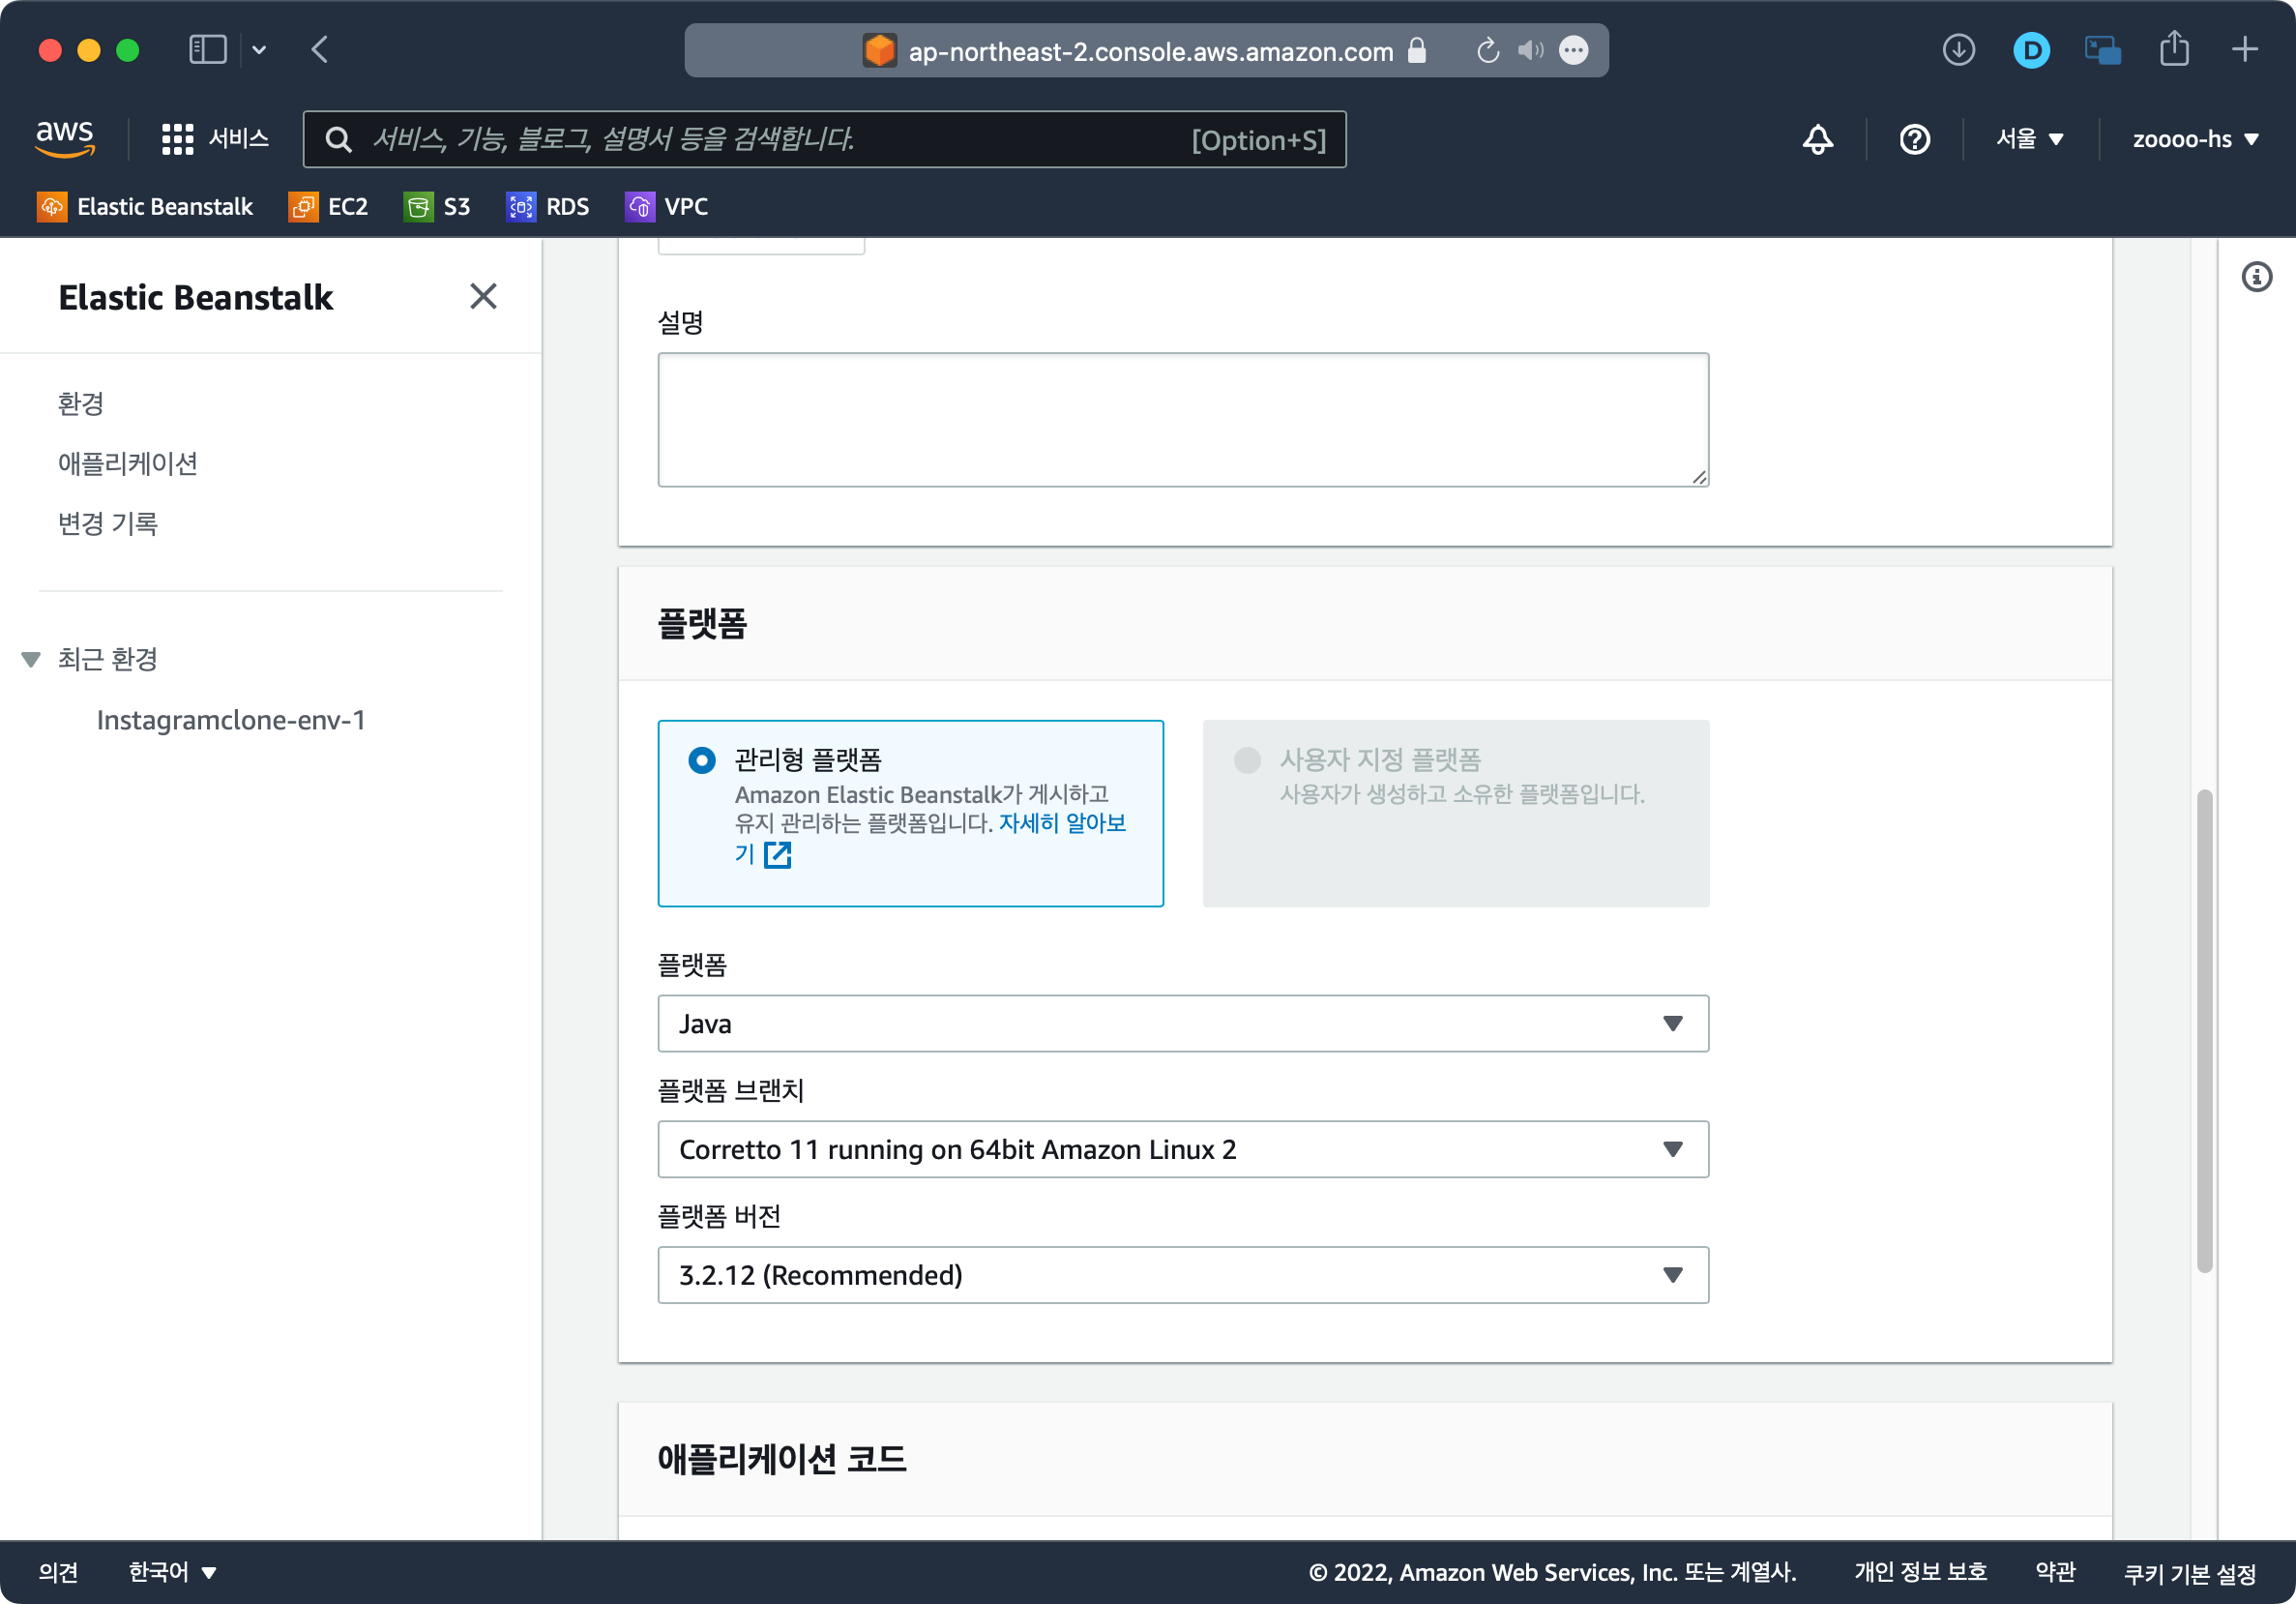The width and height of the screenshot is (2296, 1604).
Task: Toggle the Safari sidebar icon
Action: click(x=208, y=50)
